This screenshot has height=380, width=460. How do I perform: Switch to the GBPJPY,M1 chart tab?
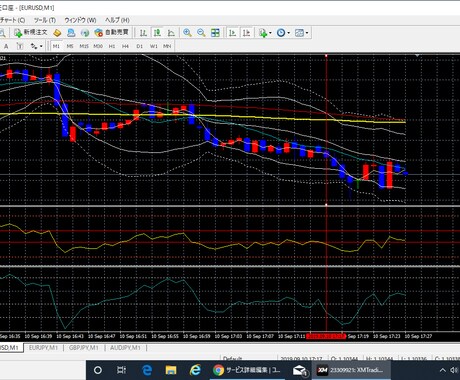[84, 348]
